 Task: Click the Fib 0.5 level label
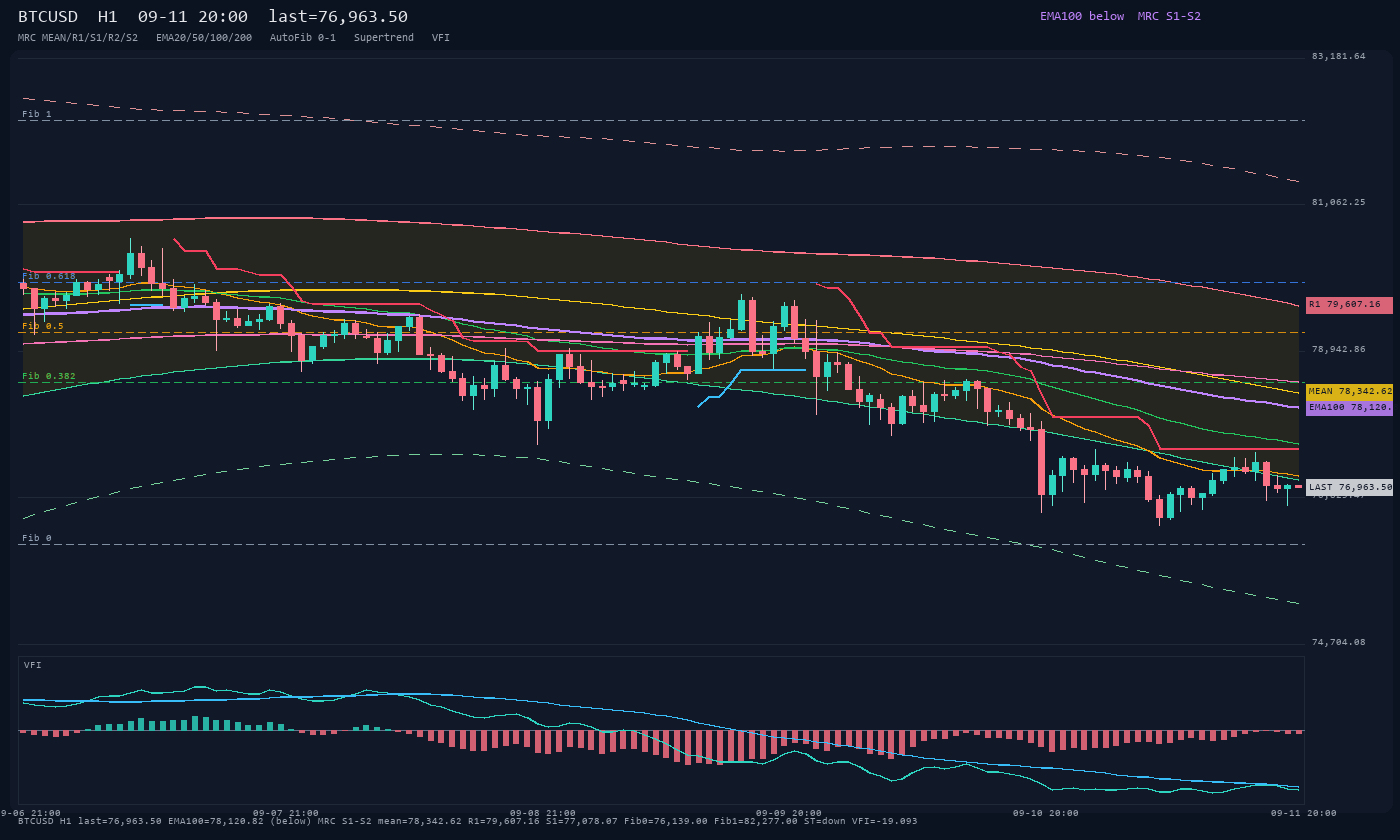tap(43, 326)
